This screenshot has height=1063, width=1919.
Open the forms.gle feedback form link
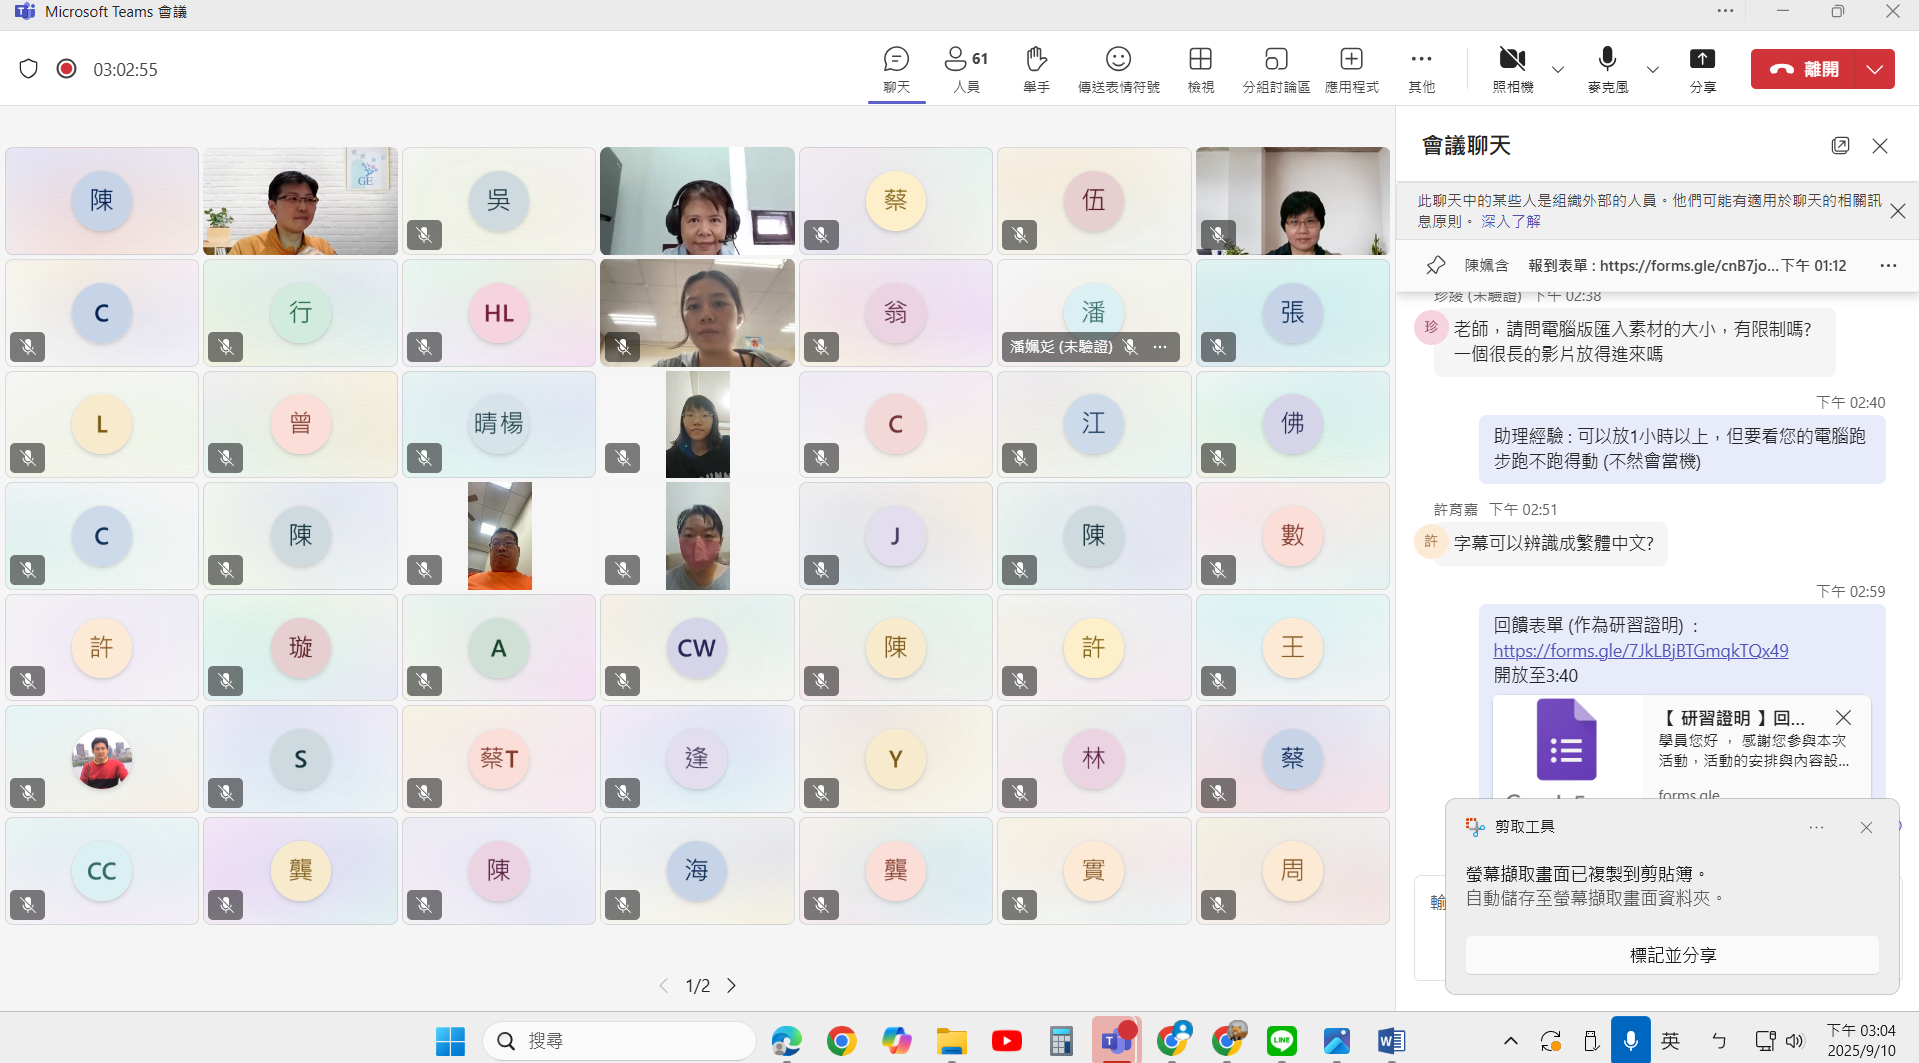point(1640,651)
